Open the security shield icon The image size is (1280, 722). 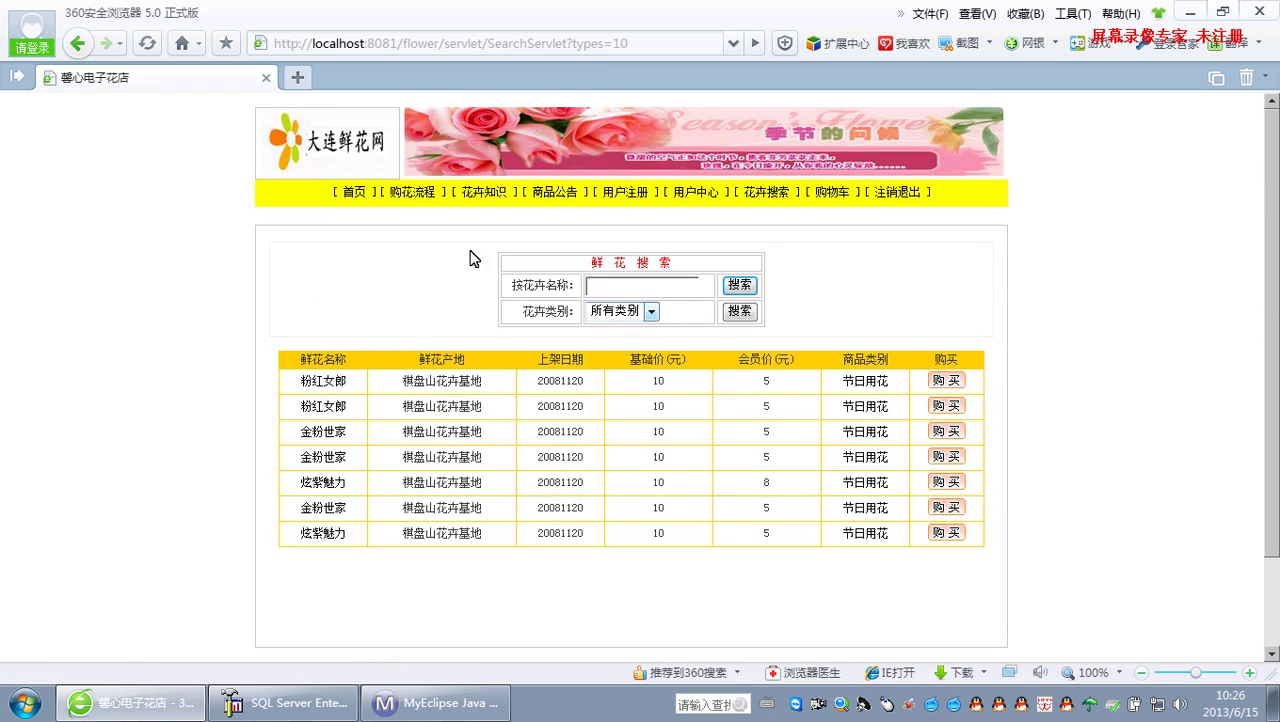click(785, 43)
